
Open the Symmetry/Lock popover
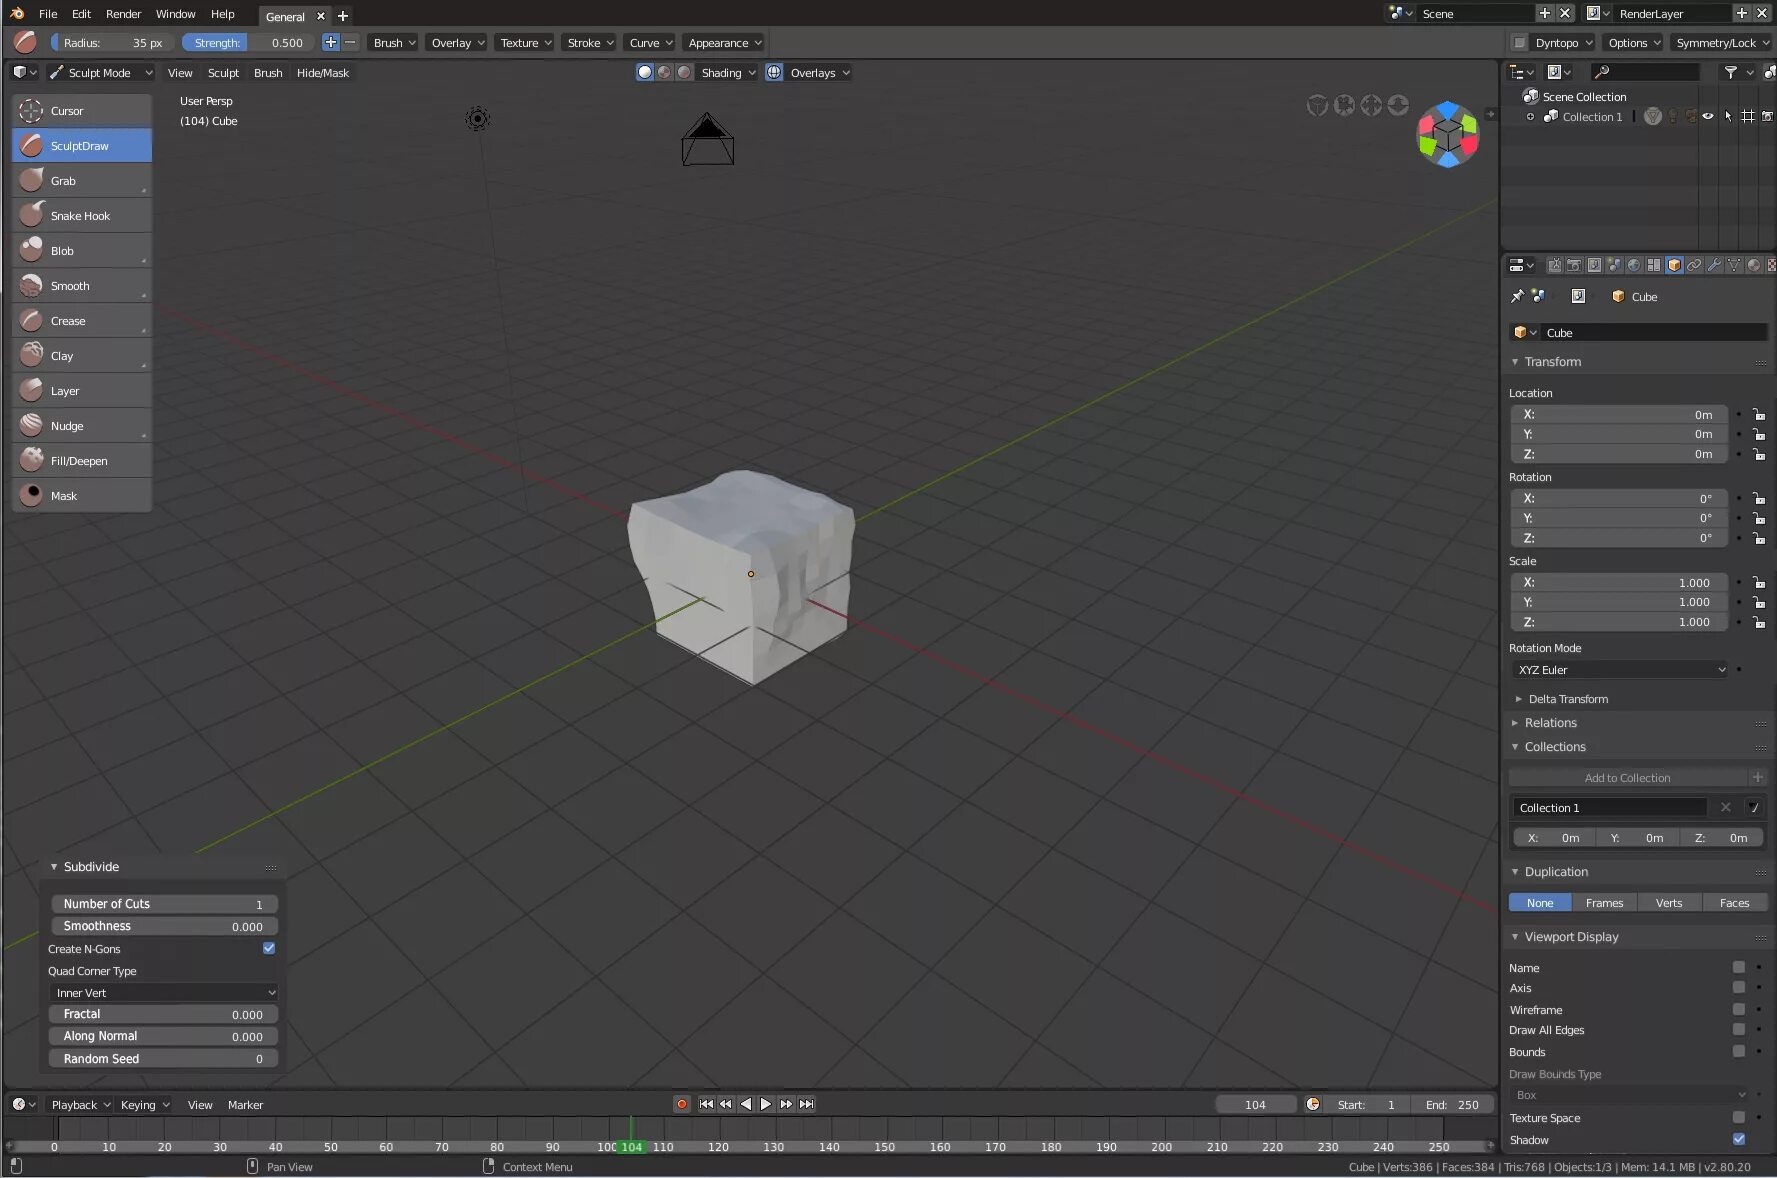tap(1720, 43)
